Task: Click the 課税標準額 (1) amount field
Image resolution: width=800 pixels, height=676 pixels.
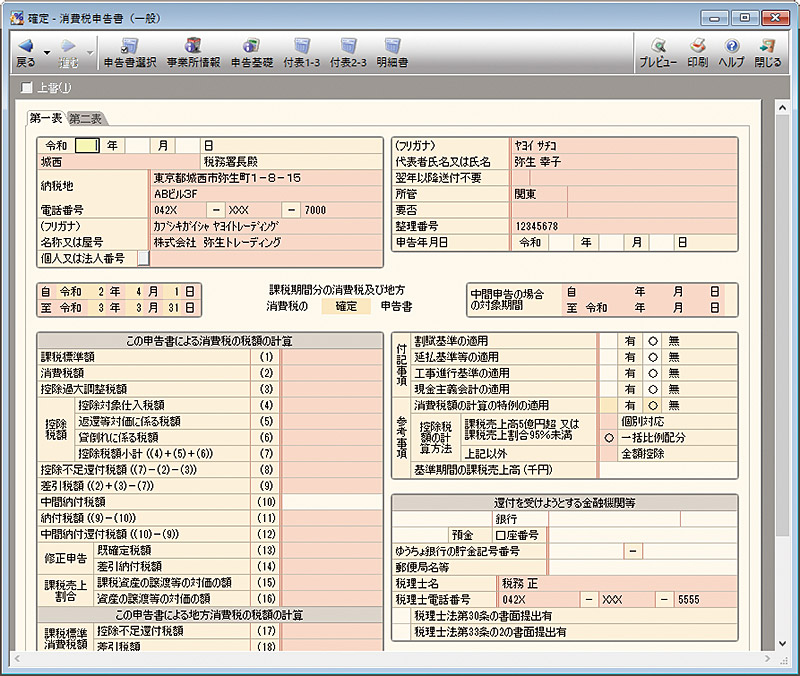Action: click(x=332, y=357)
